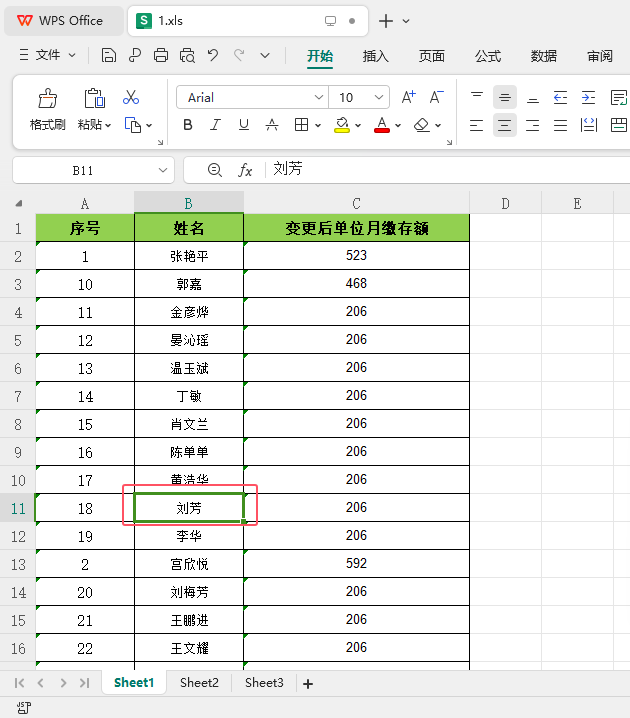Jump to the first sheet arrow
The height and width of the screenshot is (718, 630).
pyautogui.click(x=19, y=683)
